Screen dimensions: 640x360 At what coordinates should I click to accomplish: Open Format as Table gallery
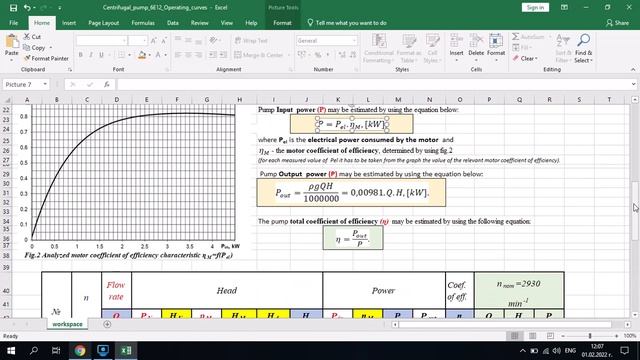[x=409, y=49]
